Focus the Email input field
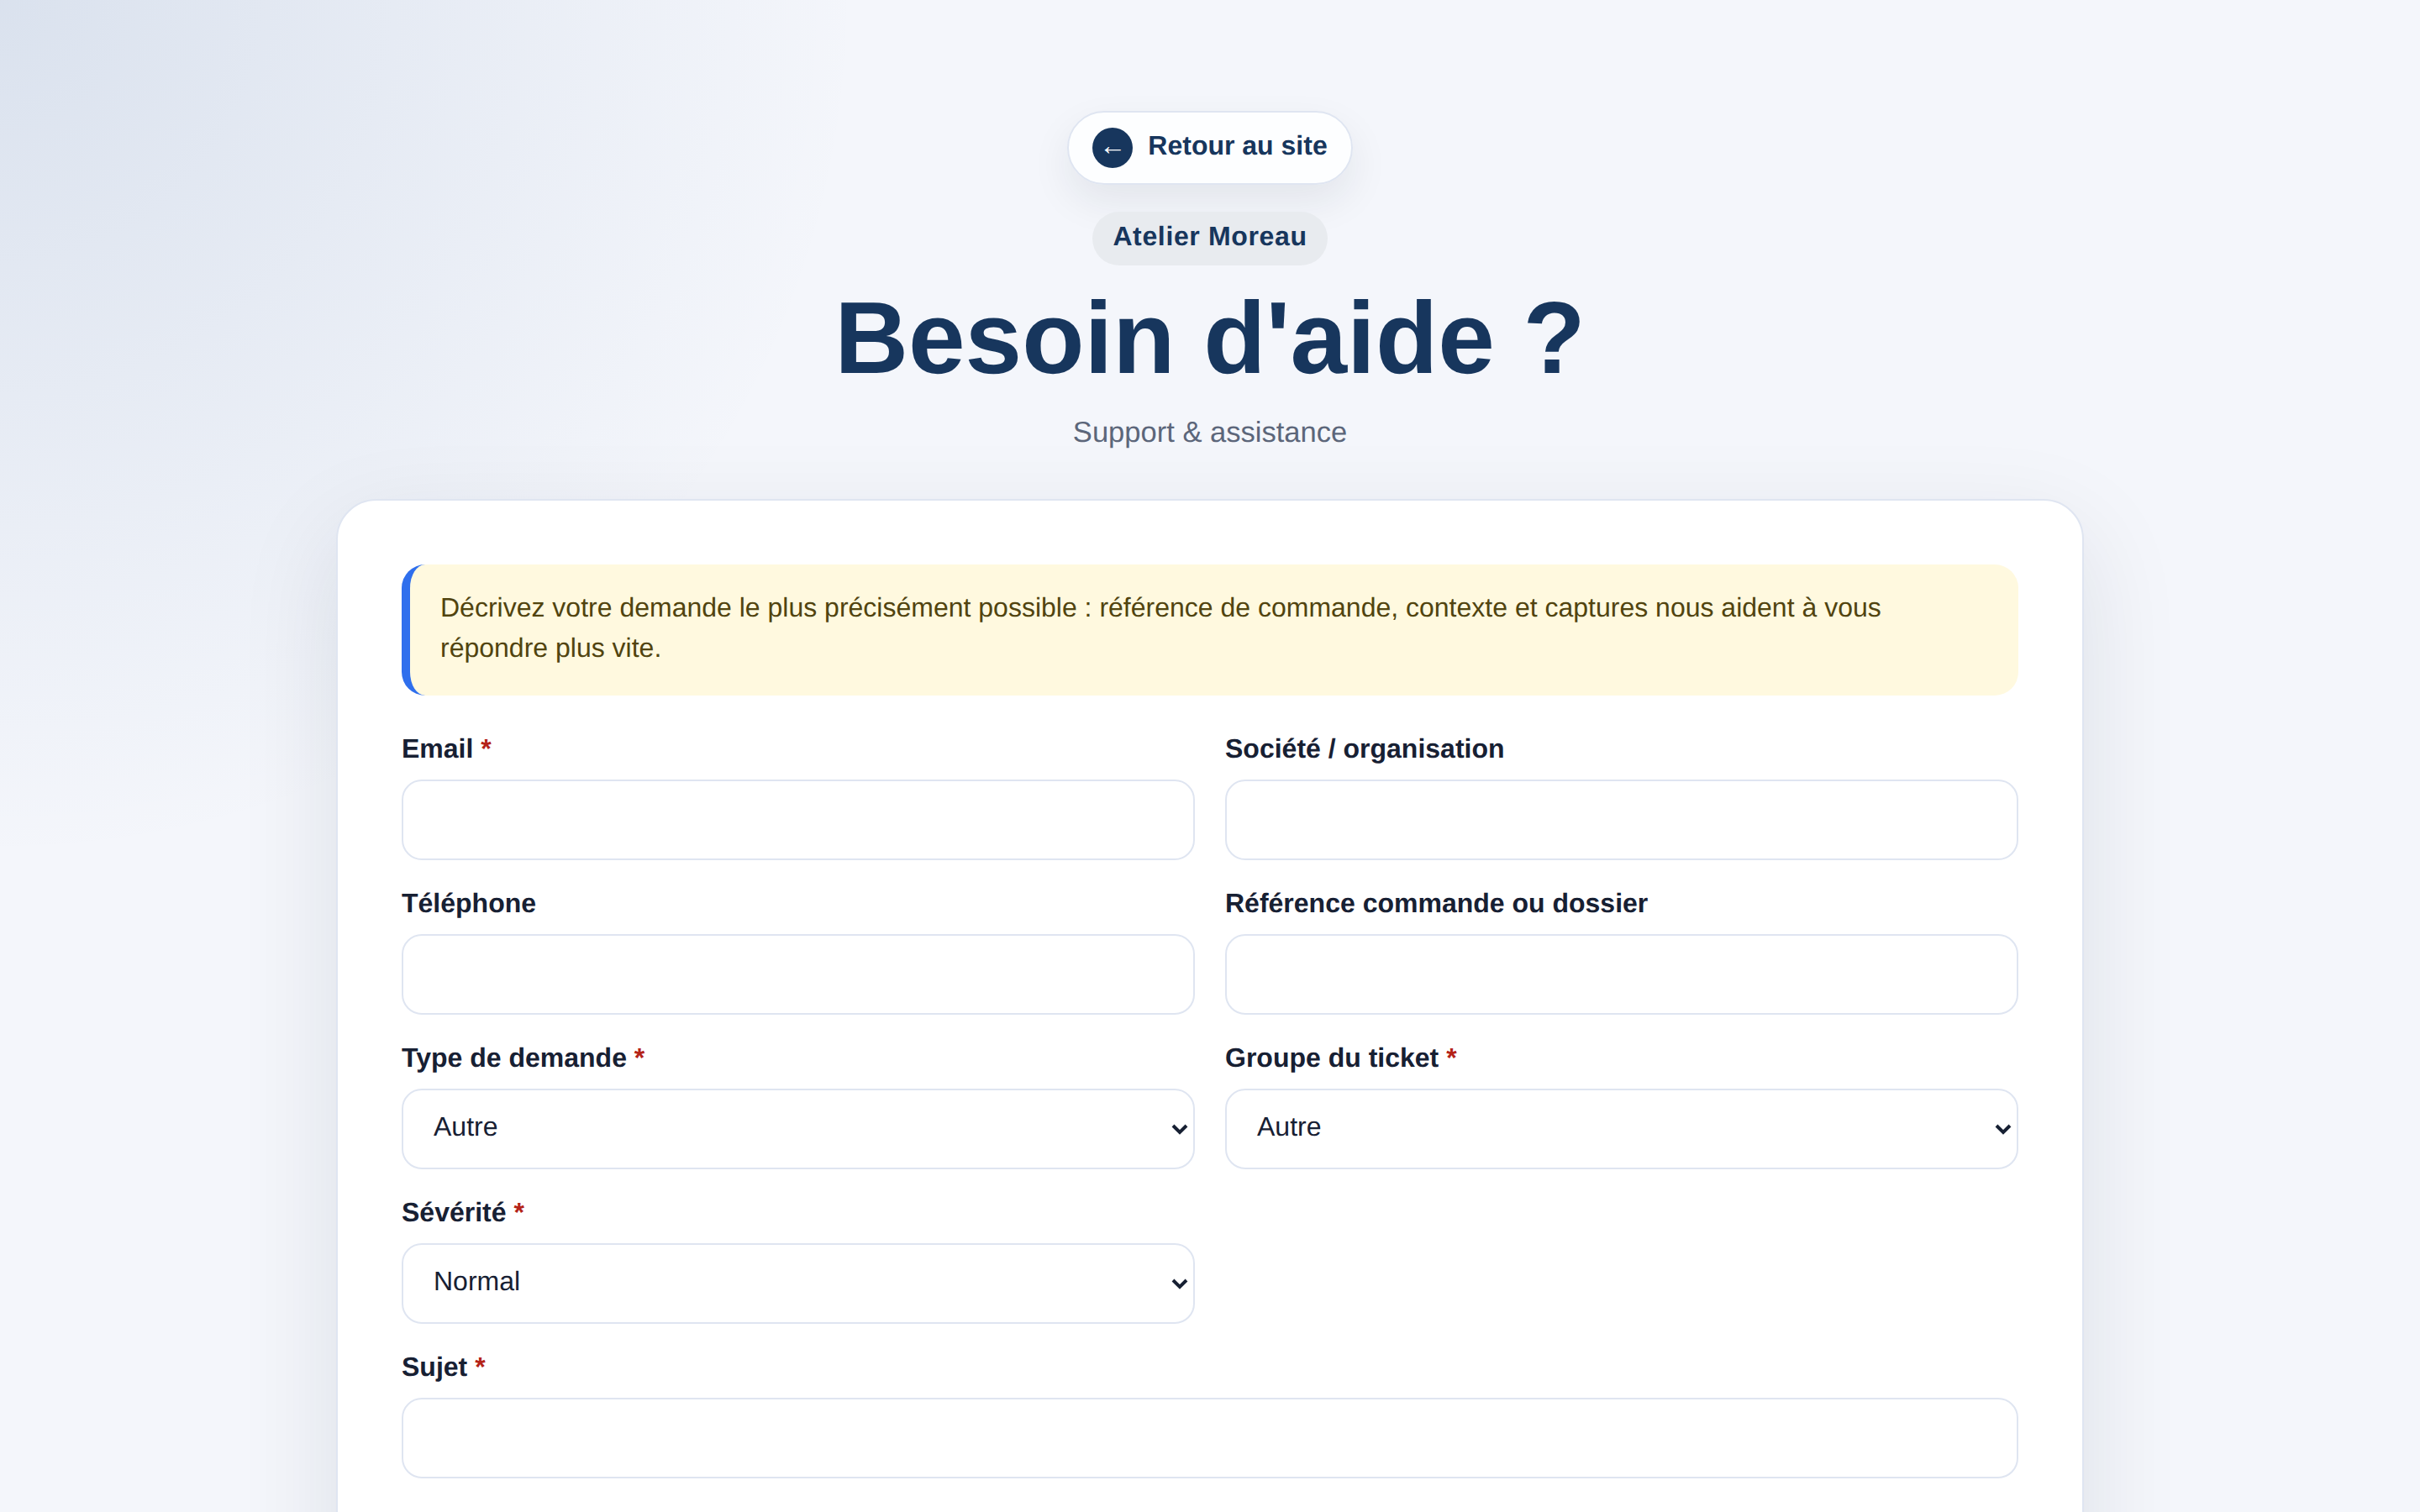This screenshot has height=1512, width=2420. [x=797, y=820]
